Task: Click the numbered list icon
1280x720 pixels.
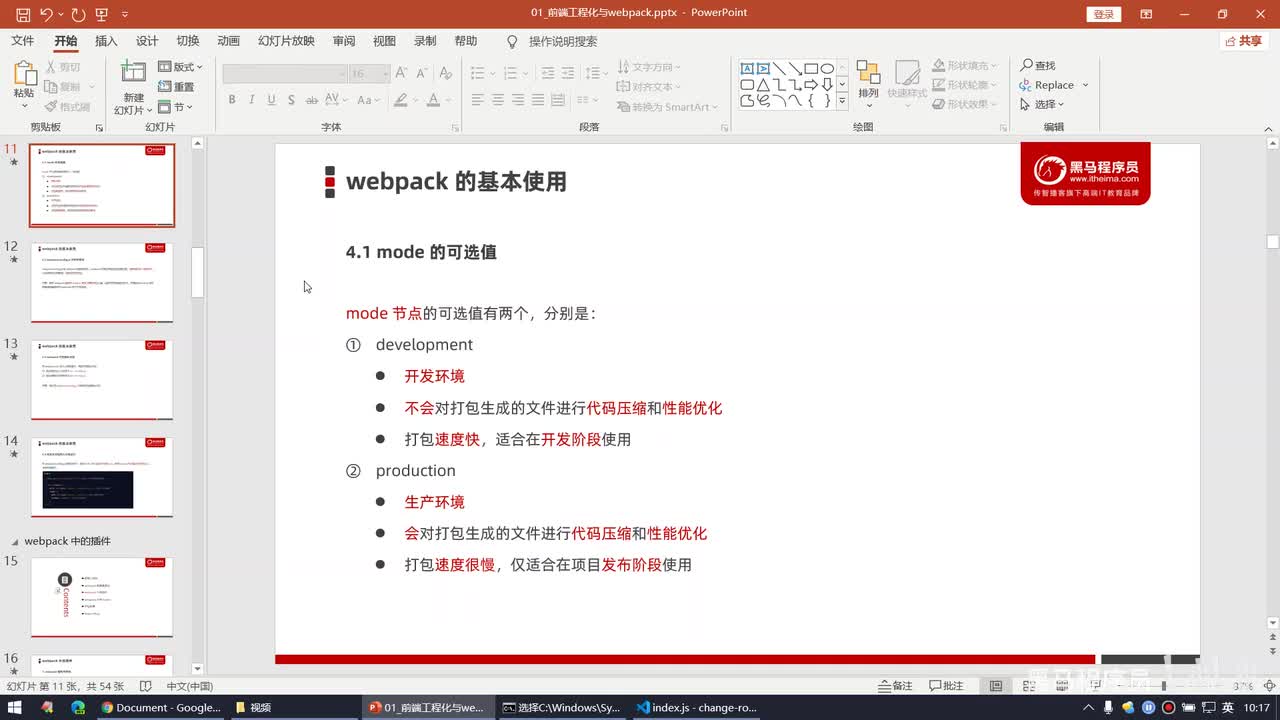Action: click(511, 74)
